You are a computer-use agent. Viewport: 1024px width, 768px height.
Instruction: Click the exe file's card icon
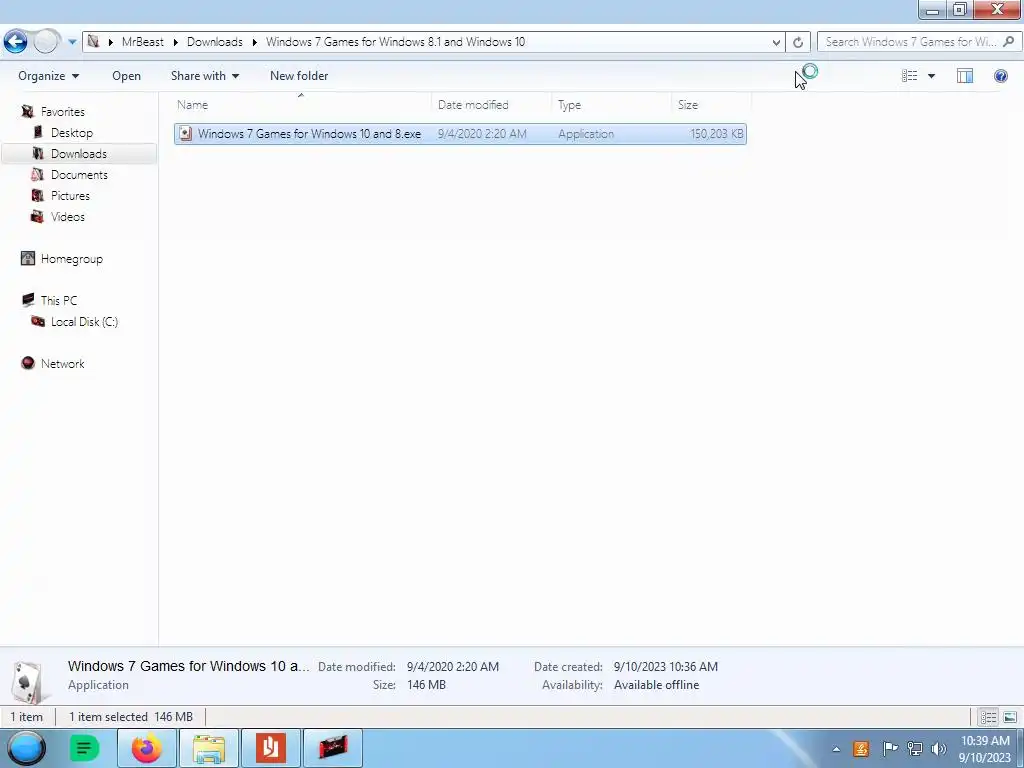point(185,134)
